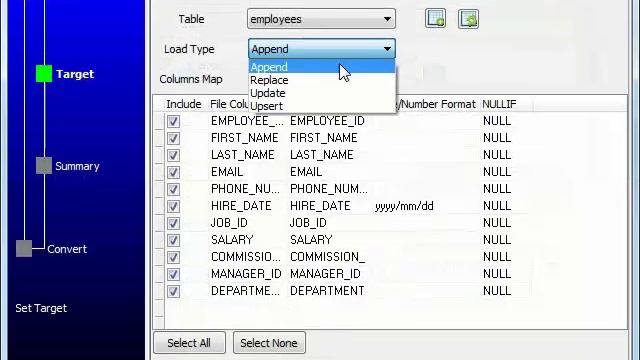The height and width of the screenshot is (360, 640).
Task: Select the JOB_ID table column cell
Action: coord(308,223)
